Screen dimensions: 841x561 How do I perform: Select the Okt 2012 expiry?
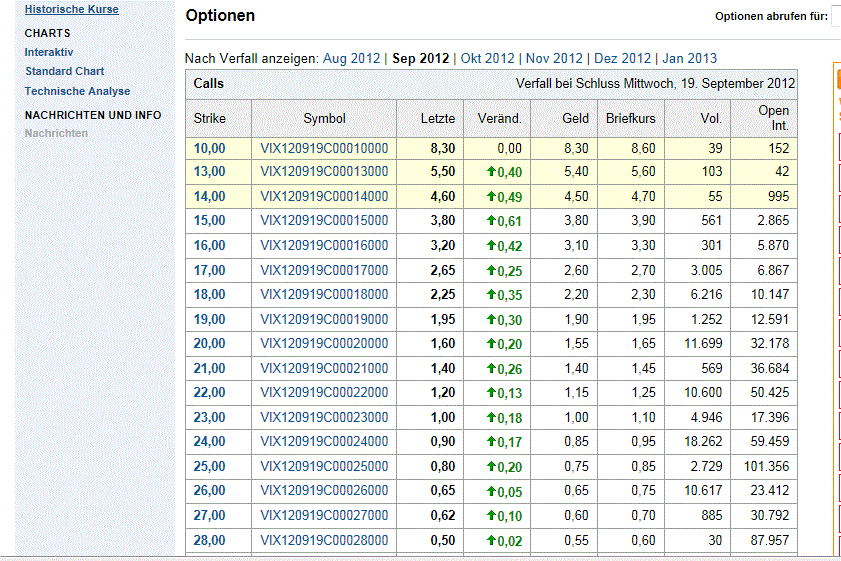tap(487, 58)
